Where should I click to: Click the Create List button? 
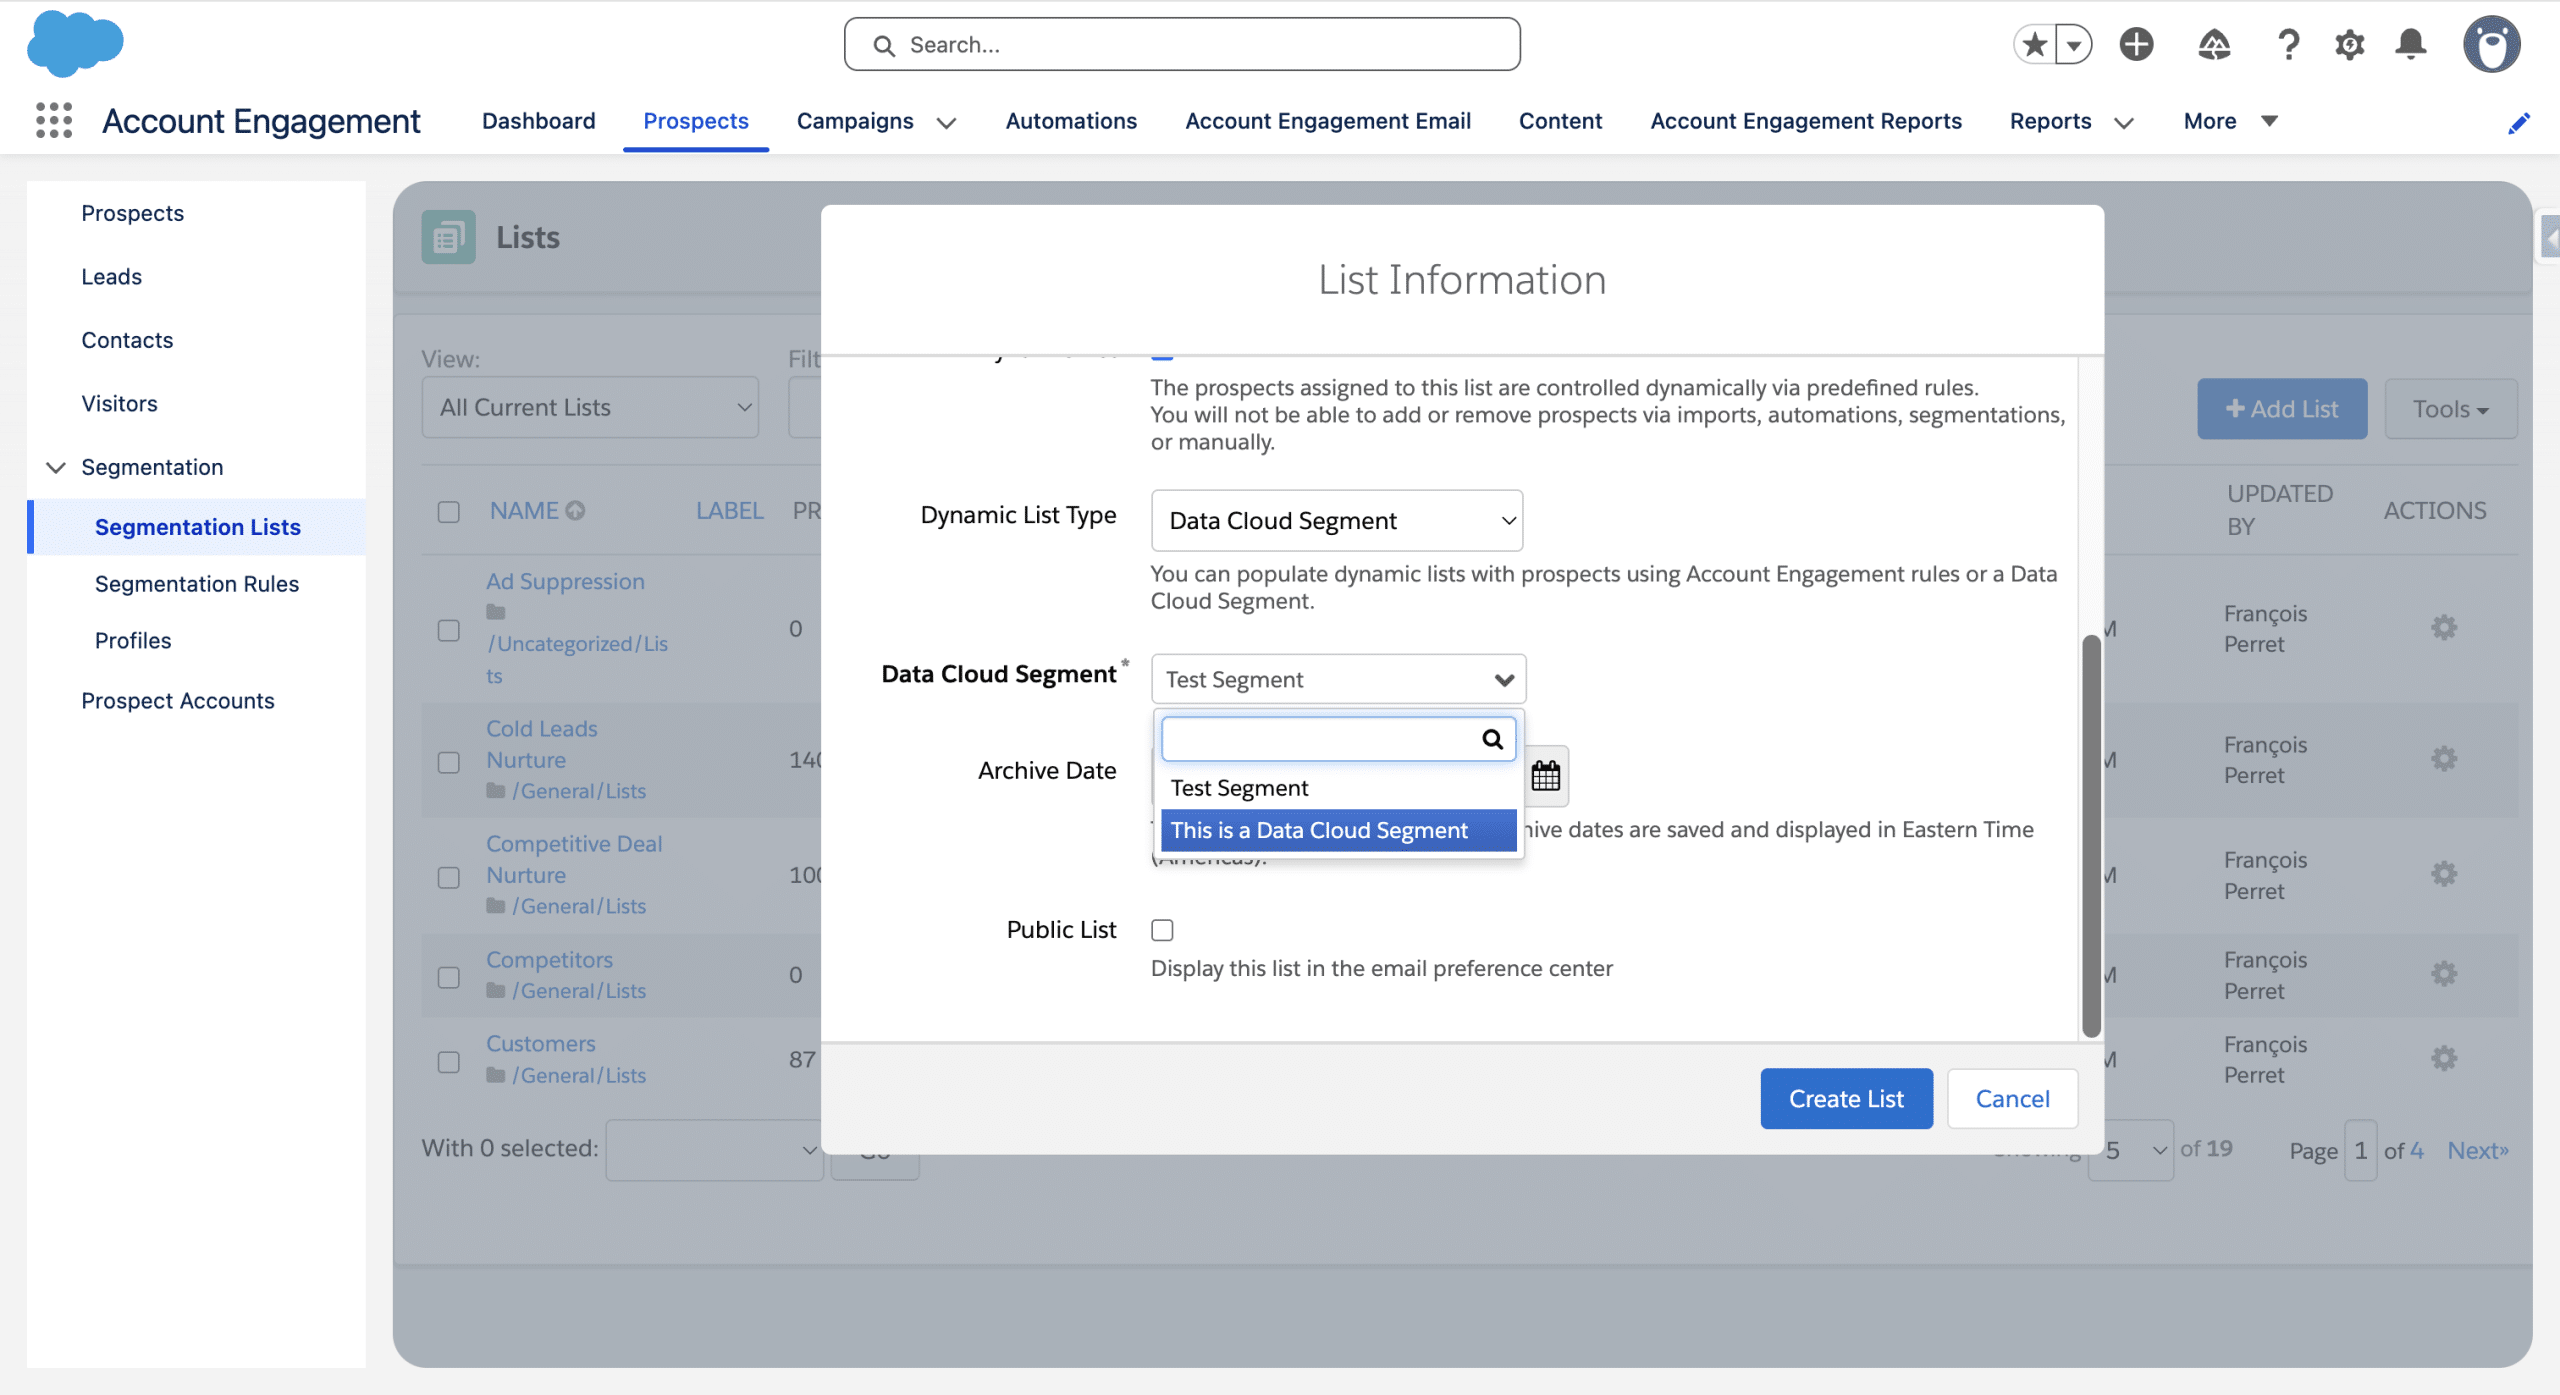[1845, 1098]
